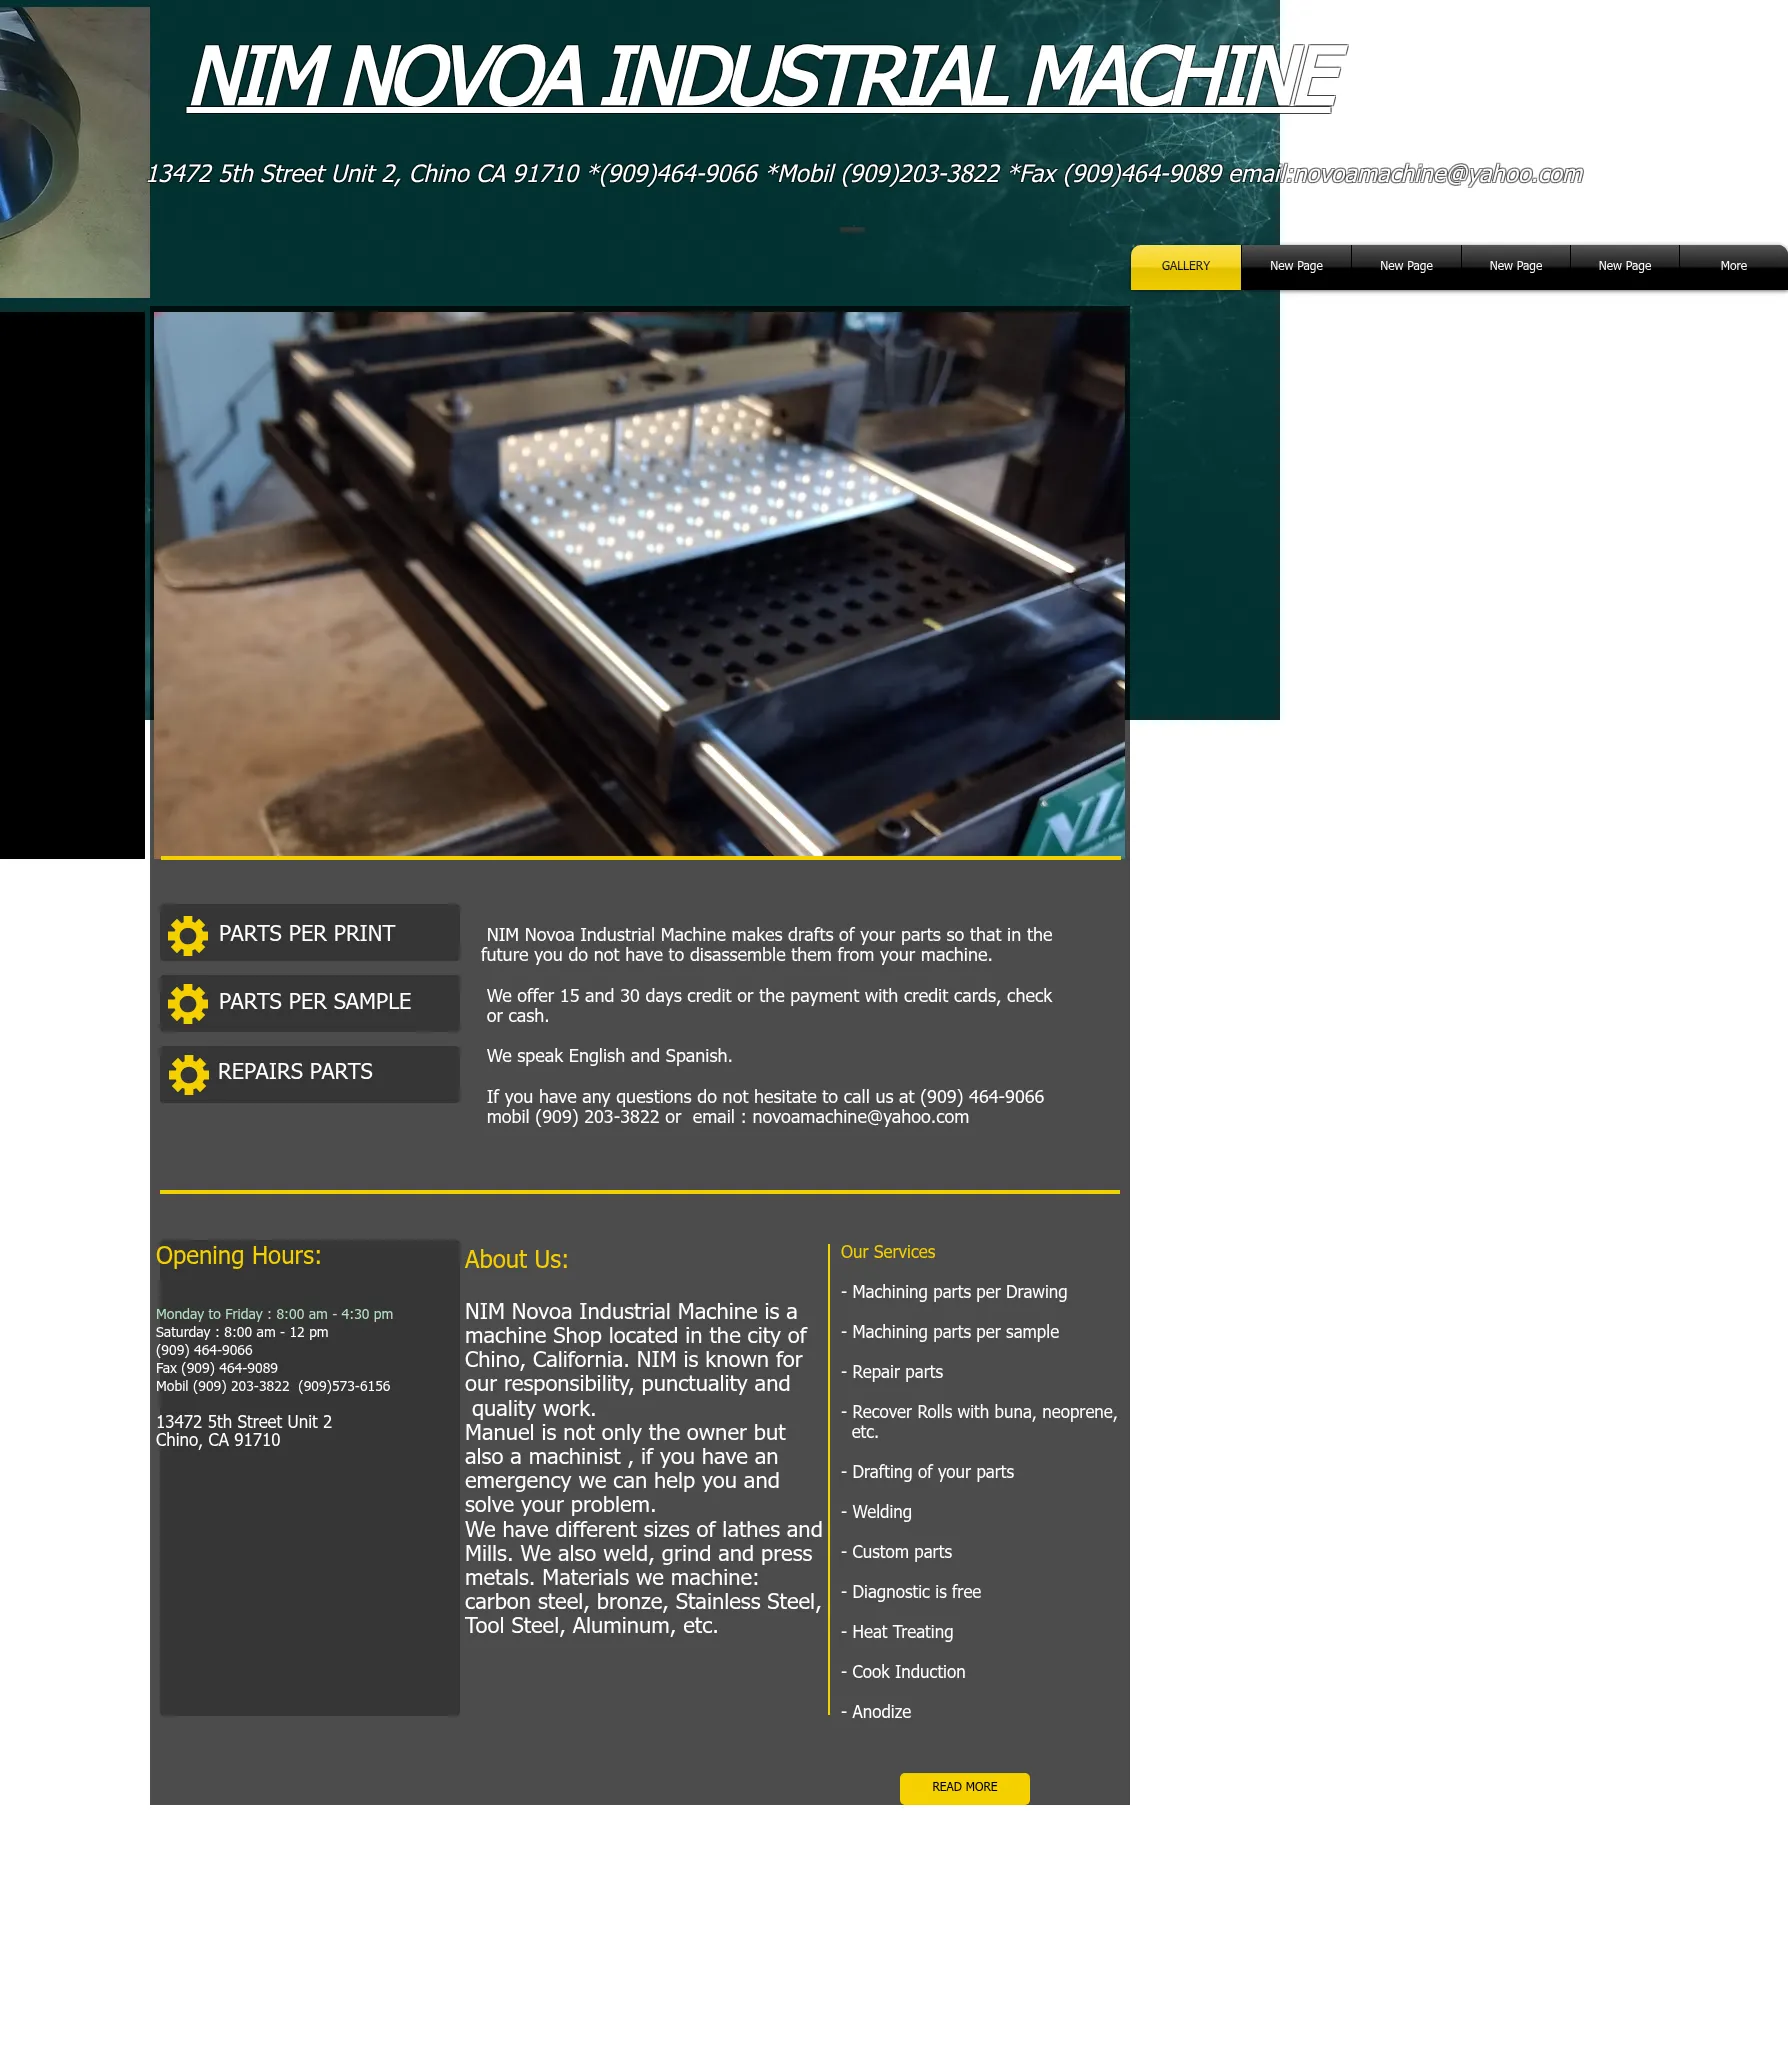The image size is (1788, 2070).
Task: Expand the More navigation menu
Action: [x=1733, y=267]
